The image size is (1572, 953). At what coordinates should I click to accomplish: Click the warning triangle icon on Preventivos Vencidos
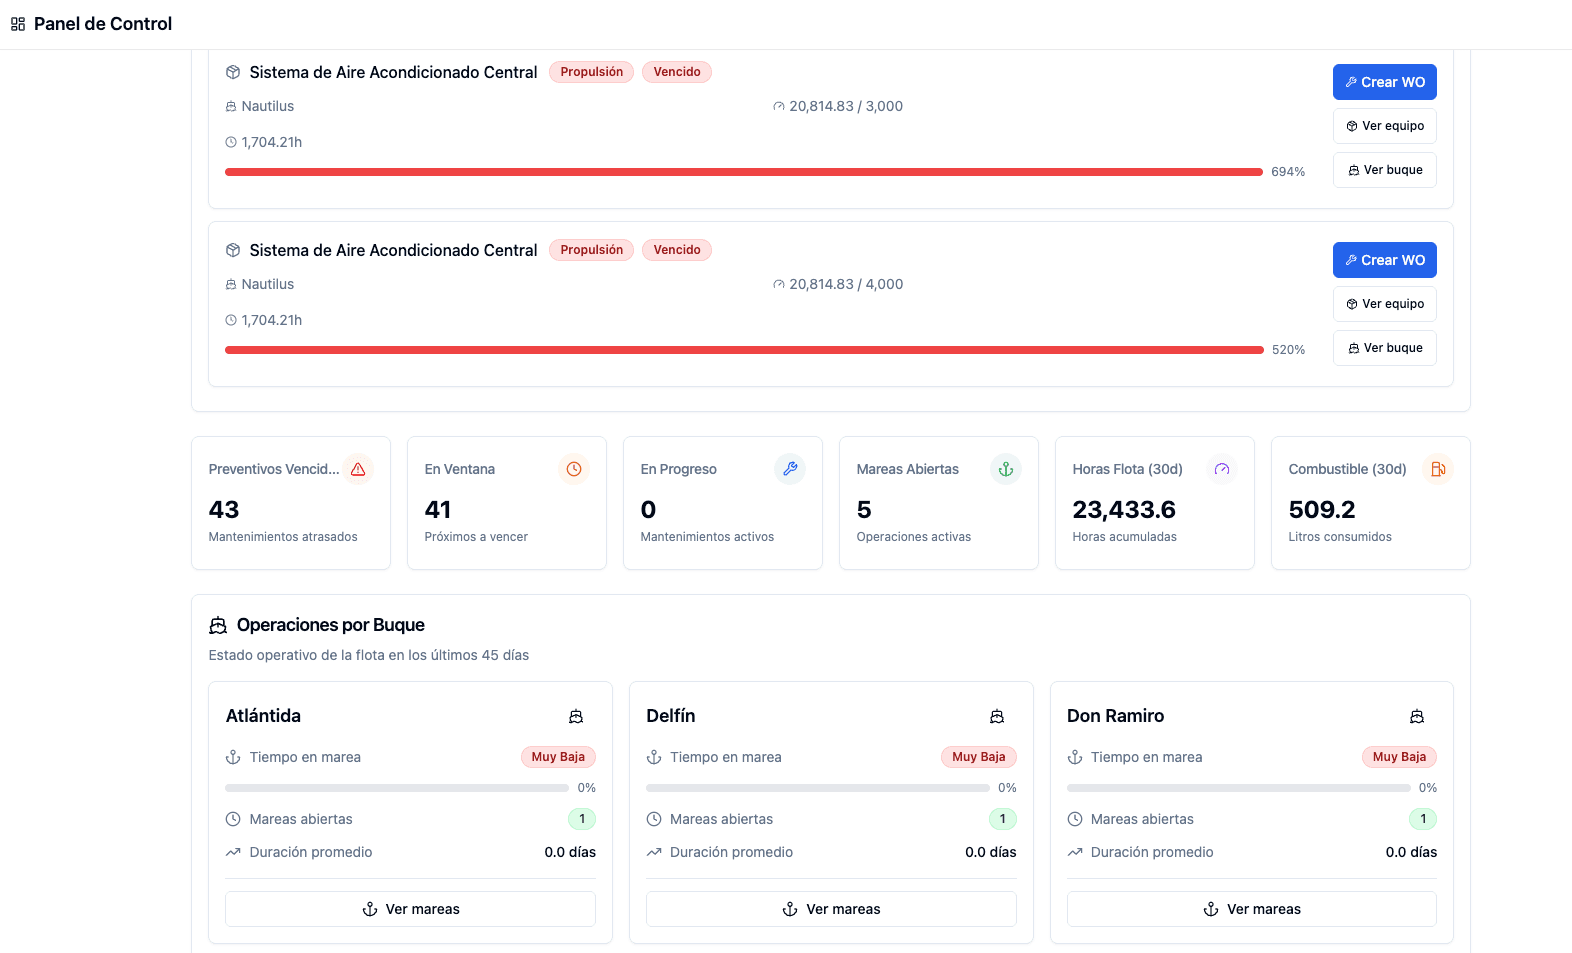point(358,469)
